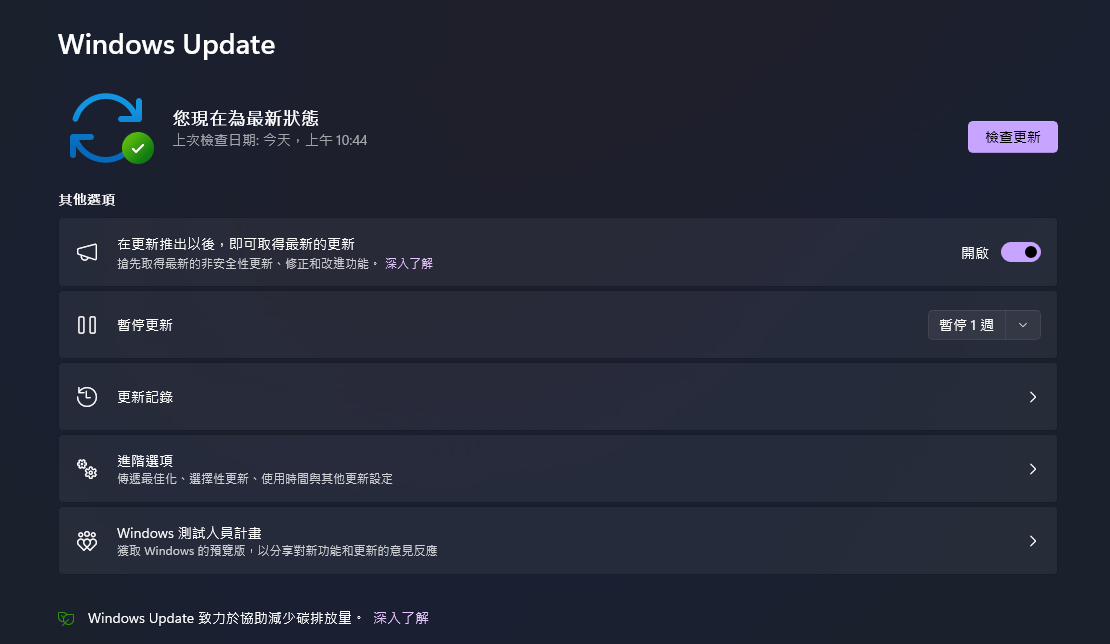Screen dimensions: 1110x644
Task: Open 更新記錄 with its chevron arrow
Action: [x=1033, y=396]
